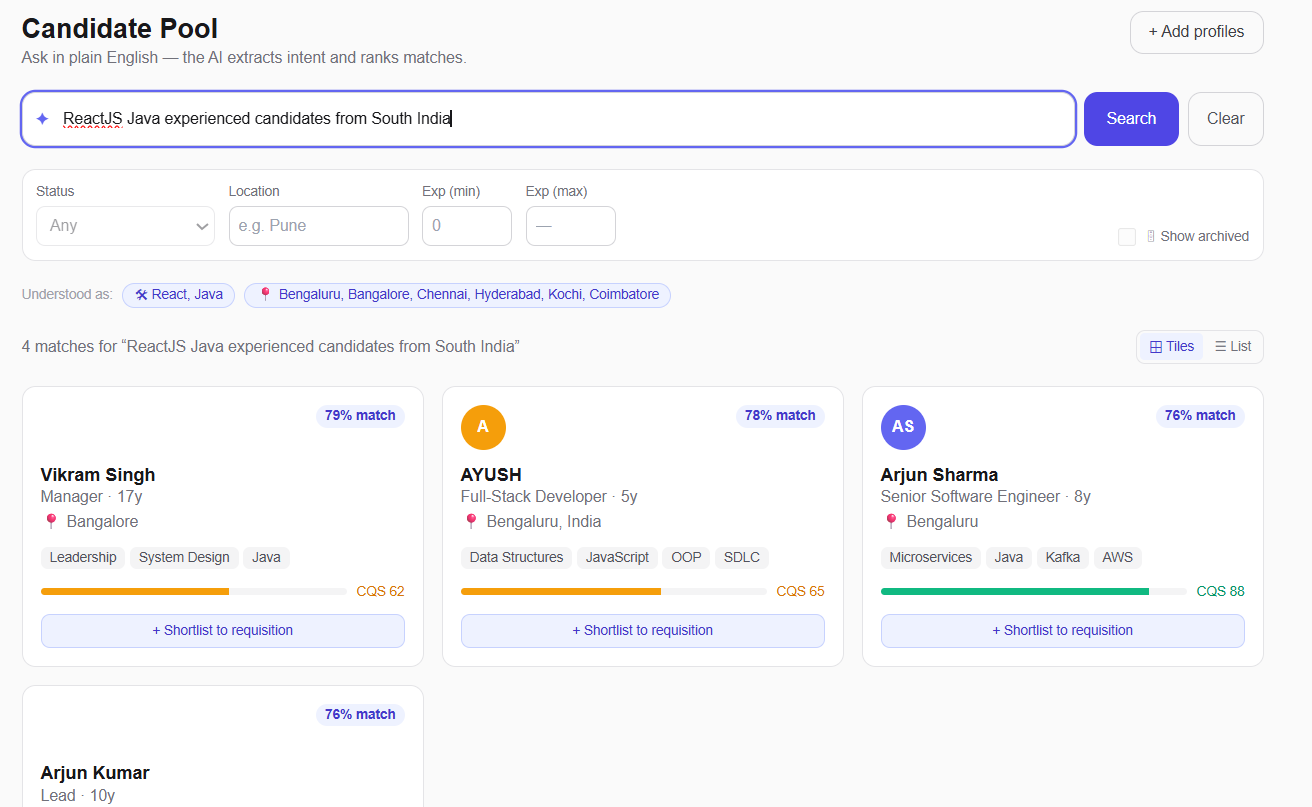The image size is (1312, 807).
Task: Click the Microservices skill tag
Action: (931, 558)
